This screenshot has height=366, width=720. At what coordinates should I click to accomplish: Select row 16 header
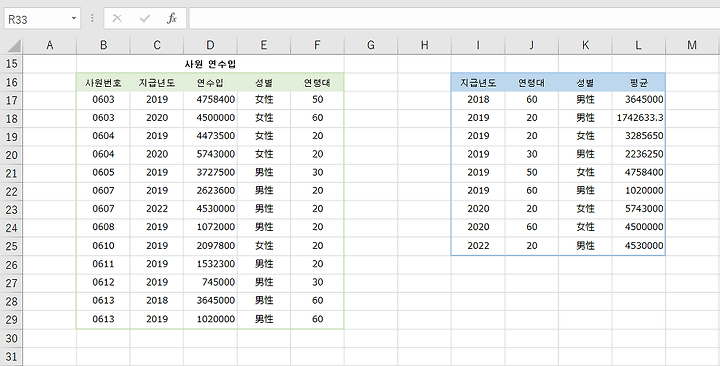click(x=11, y=82)
